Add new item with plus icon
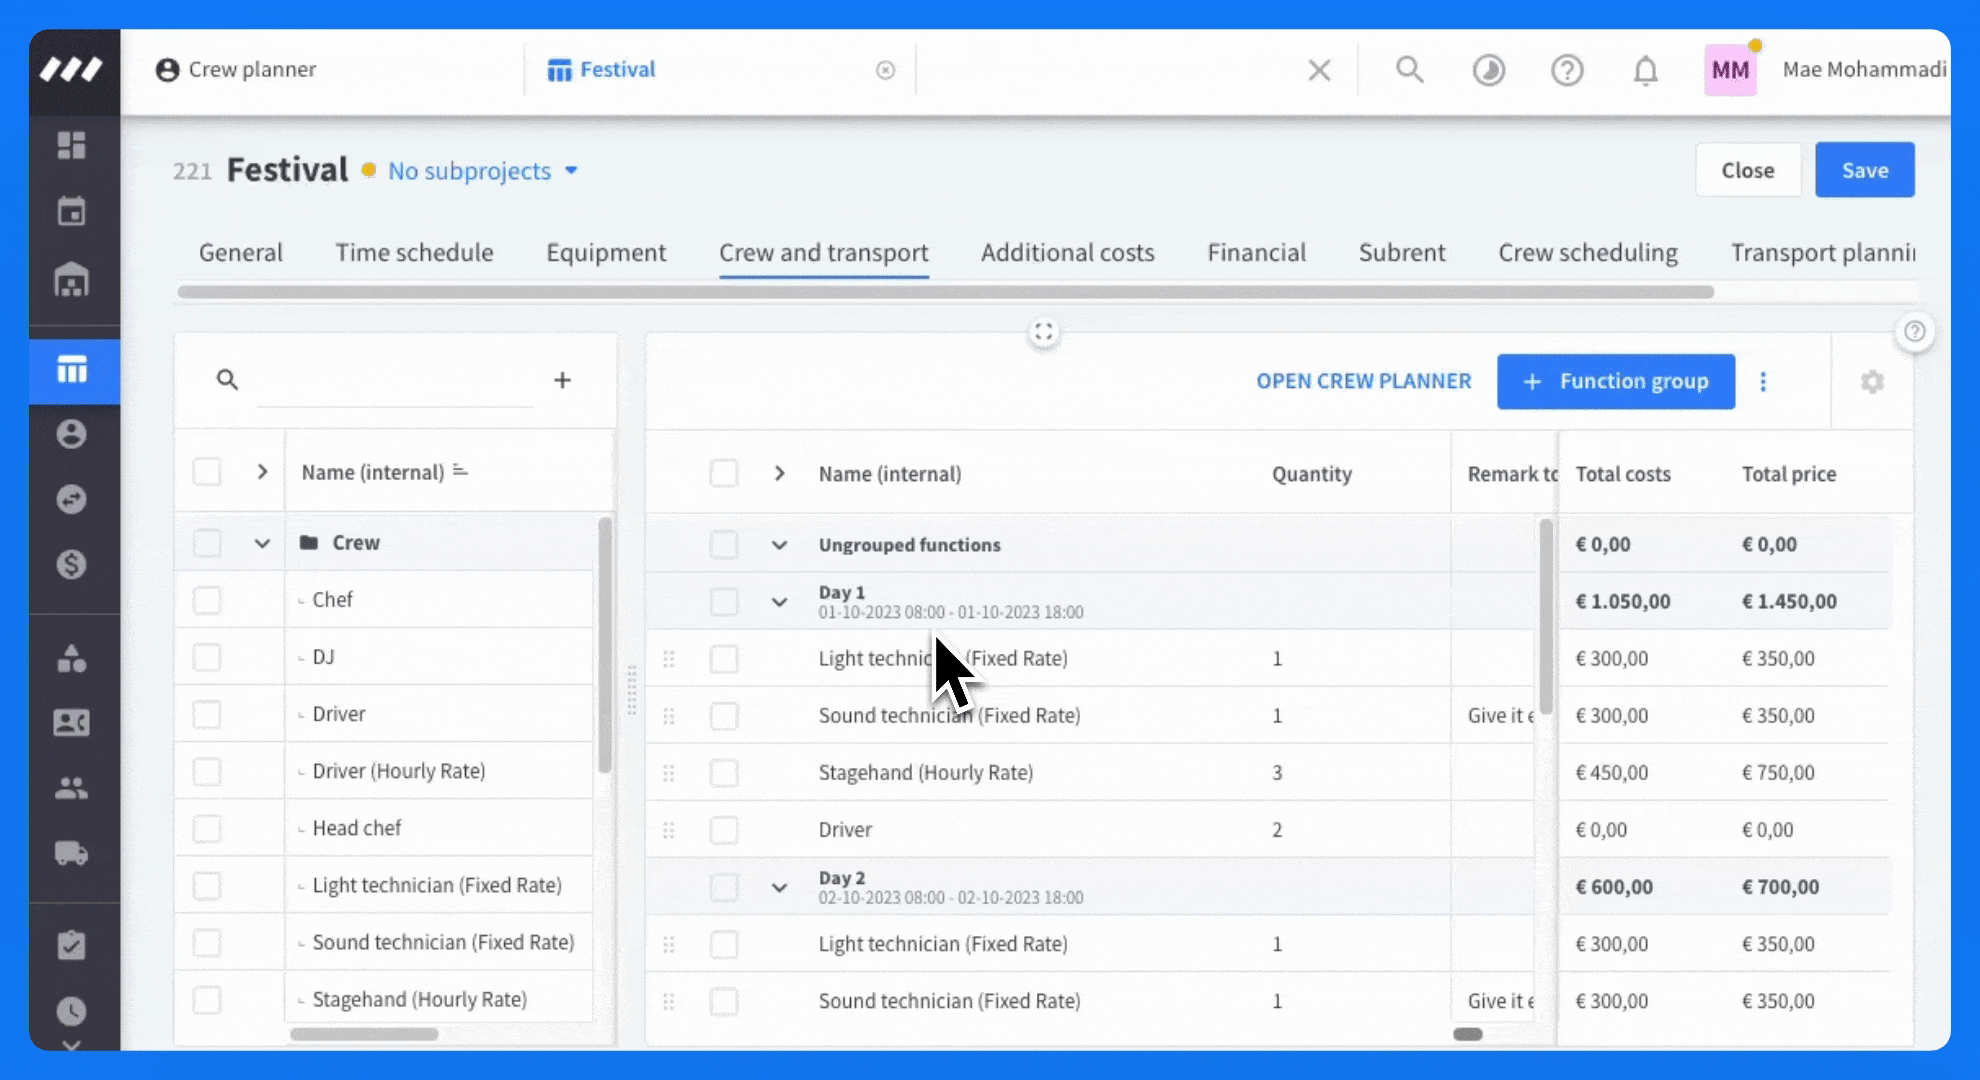This screenshot has height=1080, width=1980. (x=562, y=380)
